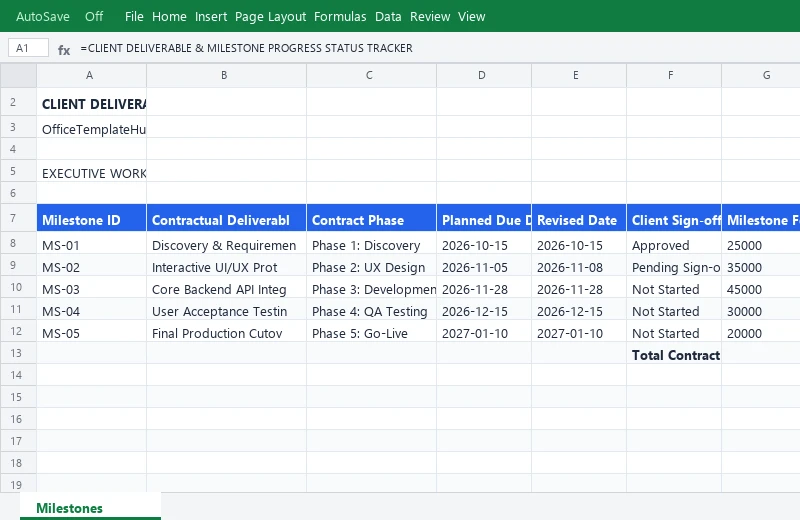The width and height of the screenshot is (800, 520).
Task: Click the Discovery & Requiremen cell
Action: pos(227,245)
